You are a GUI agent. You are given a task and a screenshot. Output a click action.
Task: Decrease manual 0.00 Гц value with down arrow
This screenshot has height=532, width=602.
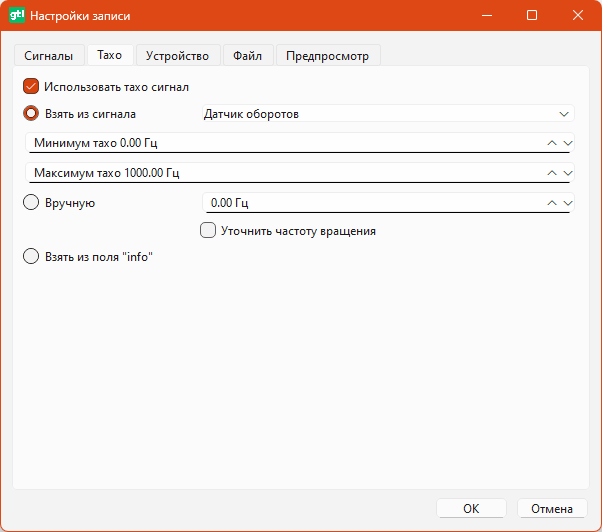coord(568,203)
